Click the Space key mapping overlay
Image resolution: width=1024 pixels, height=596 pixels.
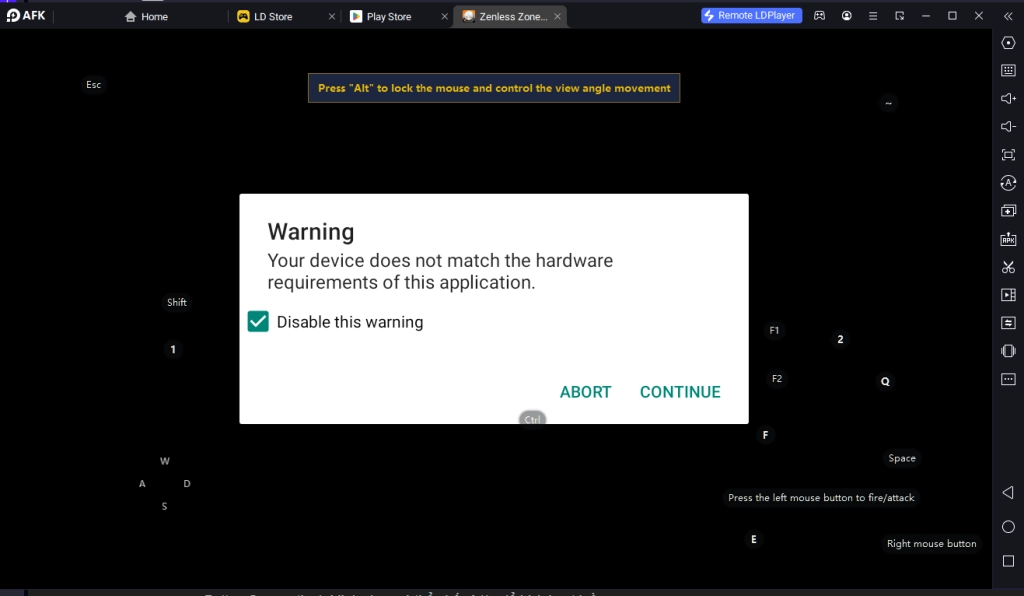pos(902,458)
